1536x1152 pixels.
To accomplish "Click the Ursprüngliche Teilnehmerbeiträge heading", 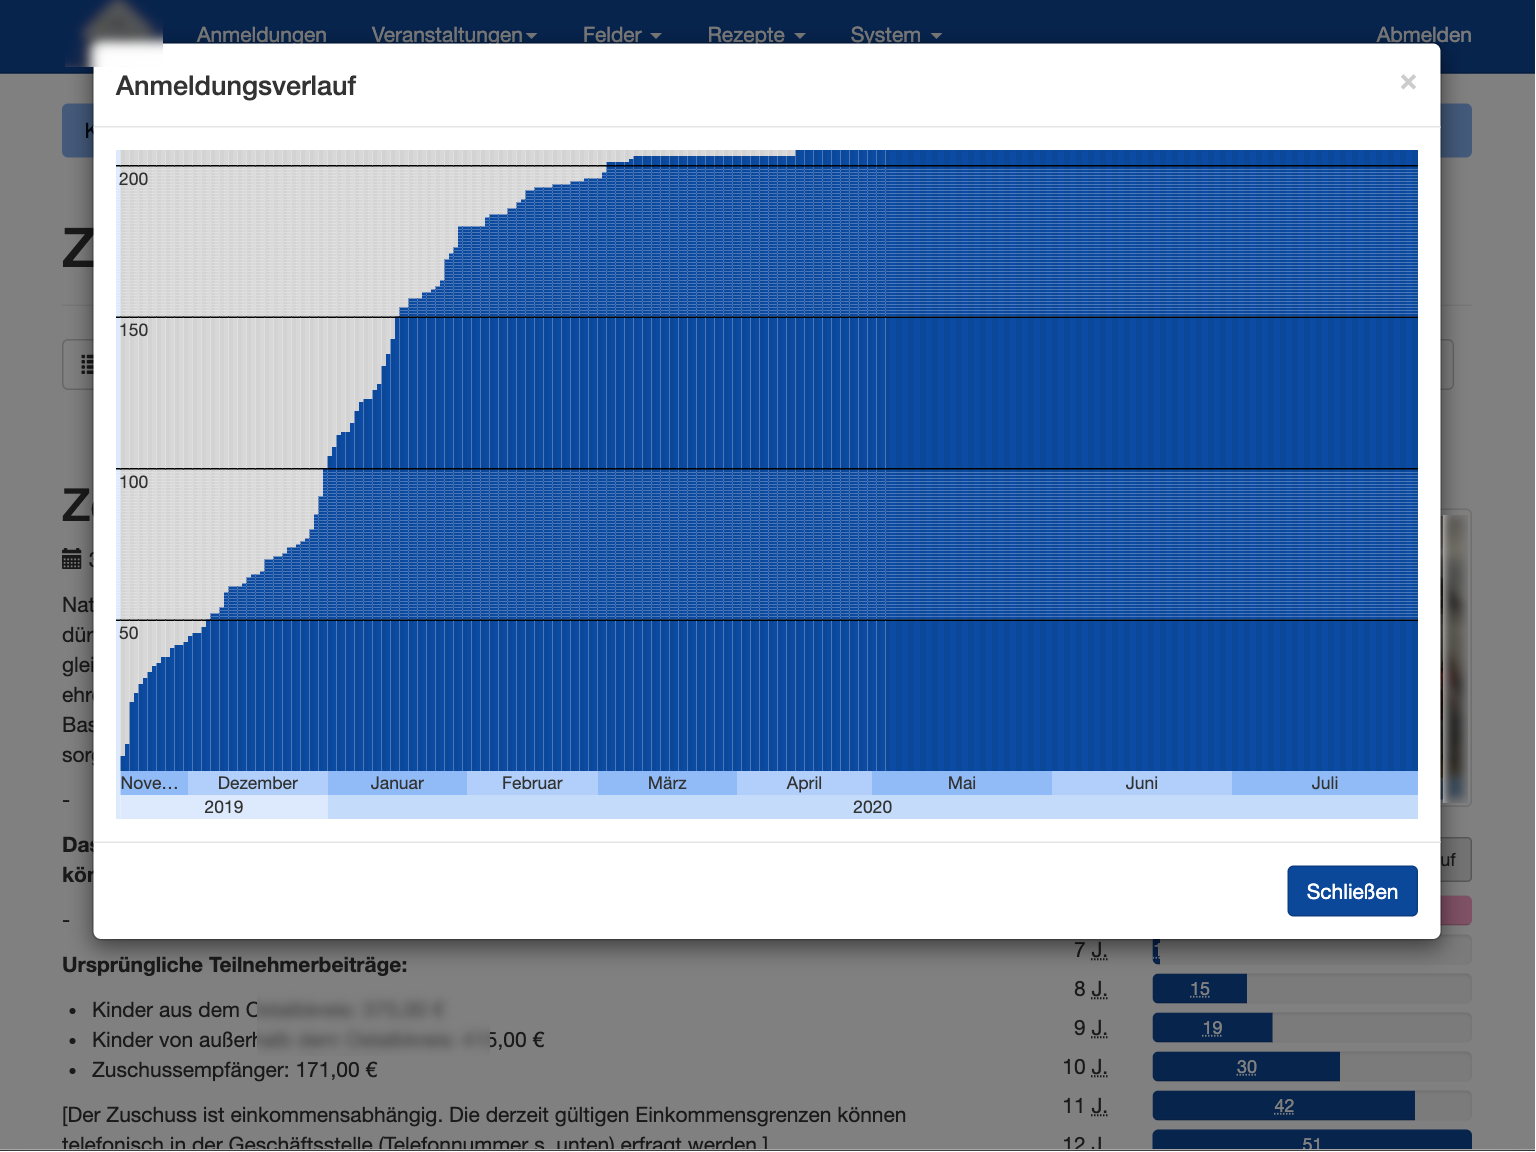I will point(235,965).
